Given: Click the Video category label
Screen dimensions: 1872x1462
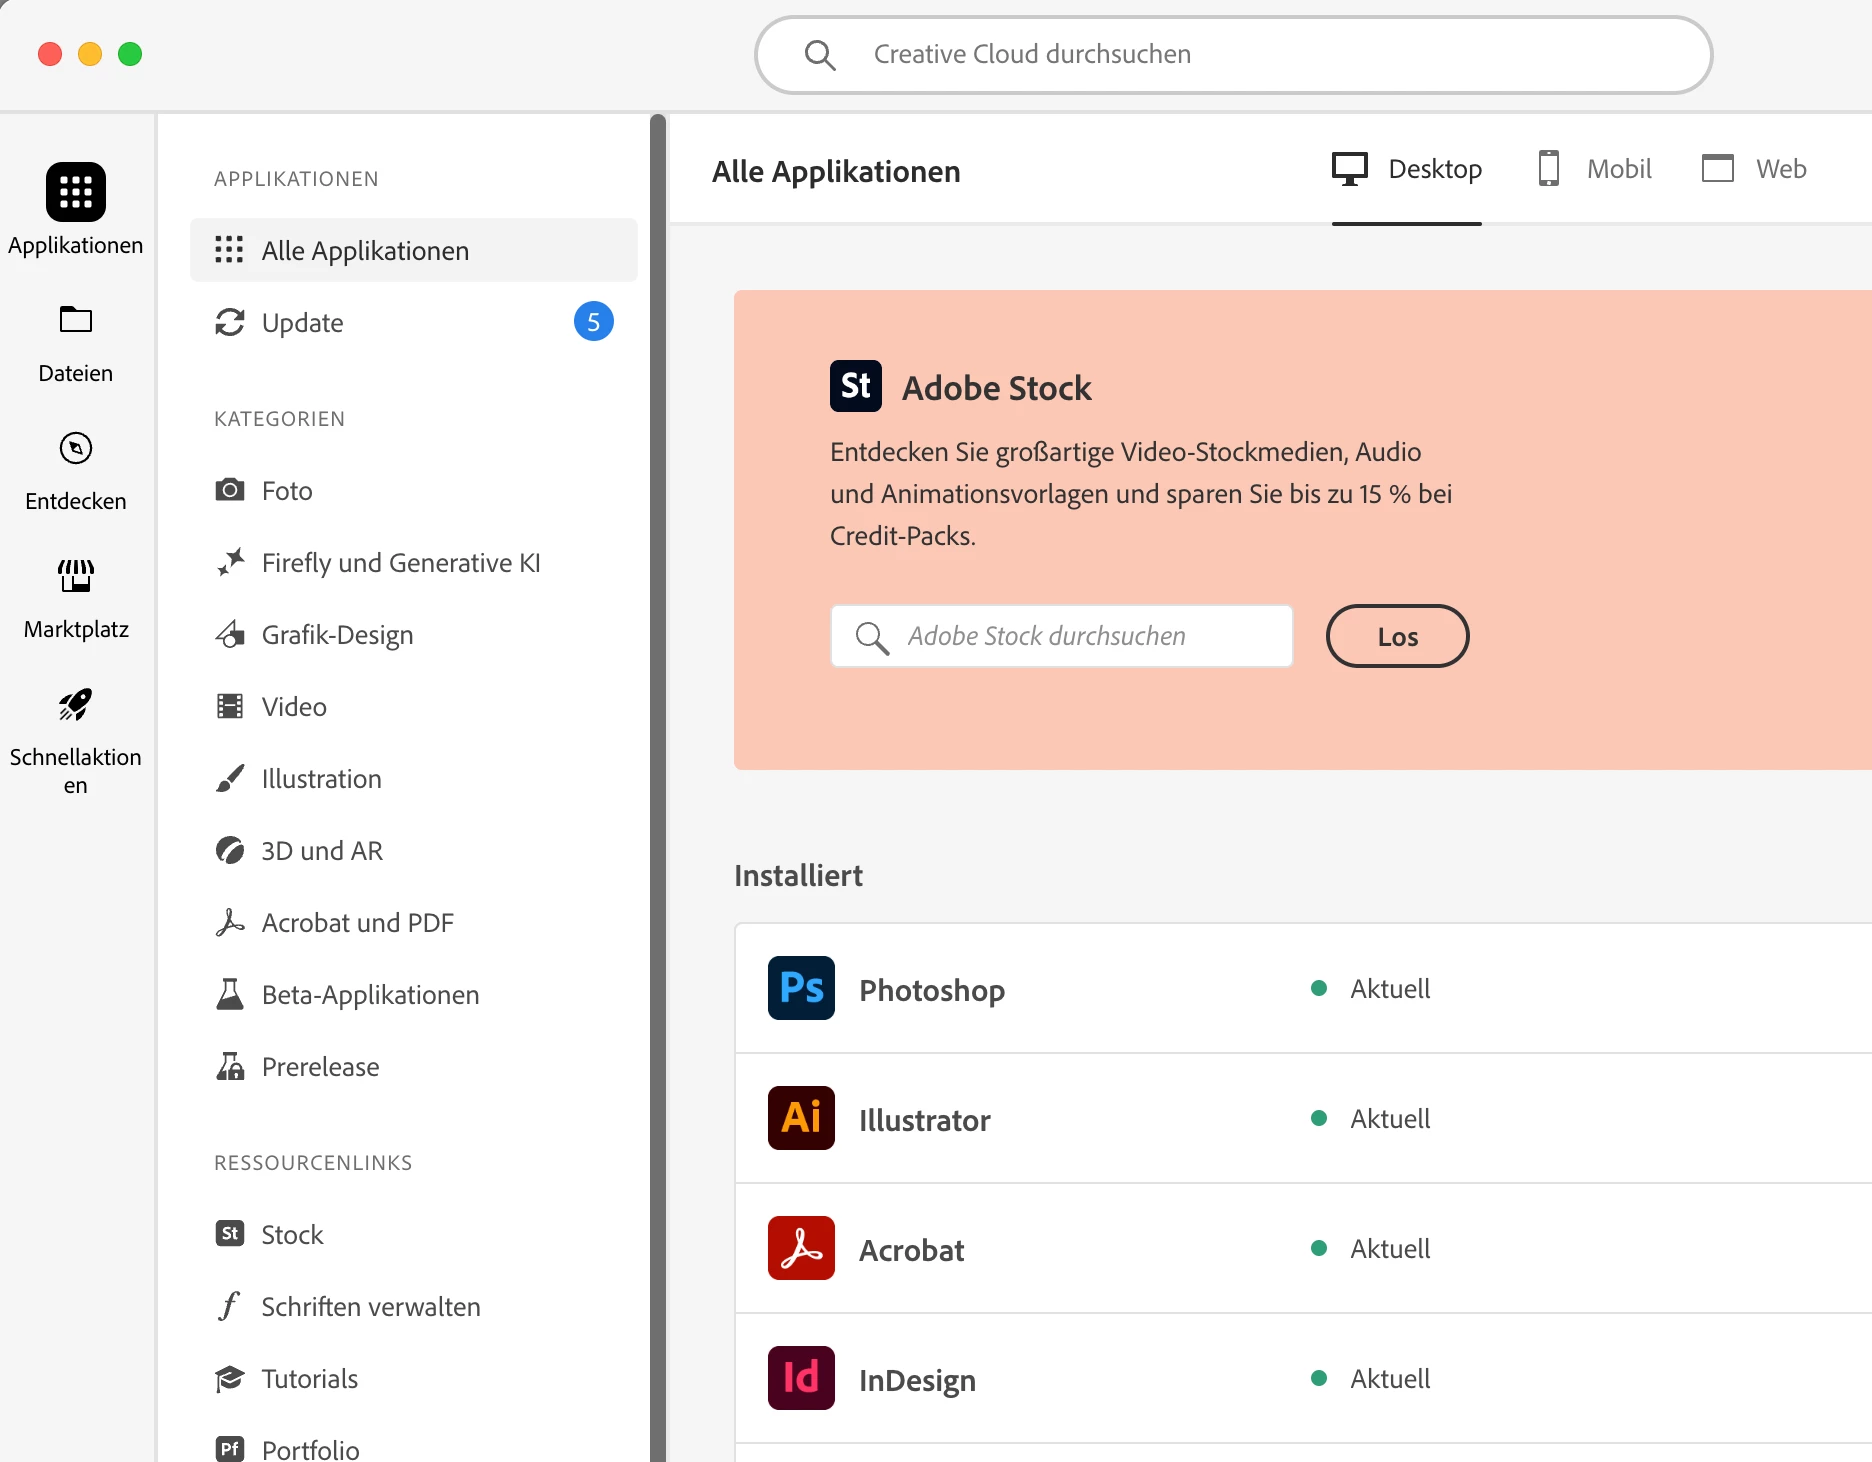Looking at the screenshot, I should click(294, 706).
